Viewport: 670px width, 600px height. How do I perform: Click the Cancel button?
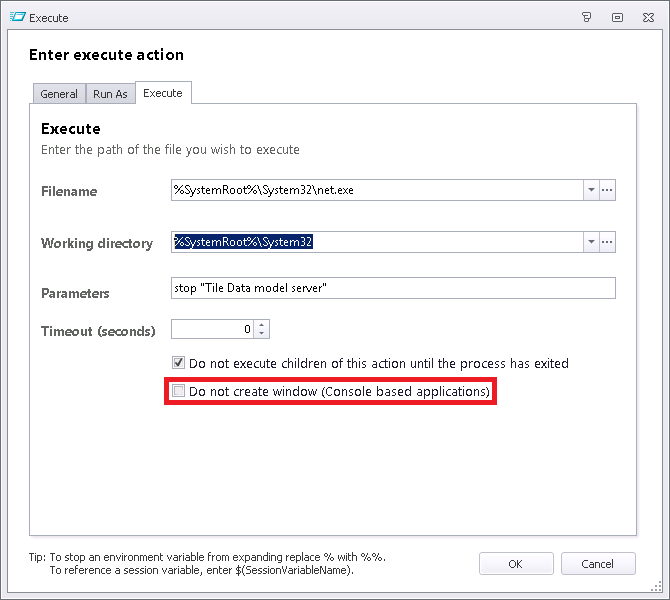[598, 564]
